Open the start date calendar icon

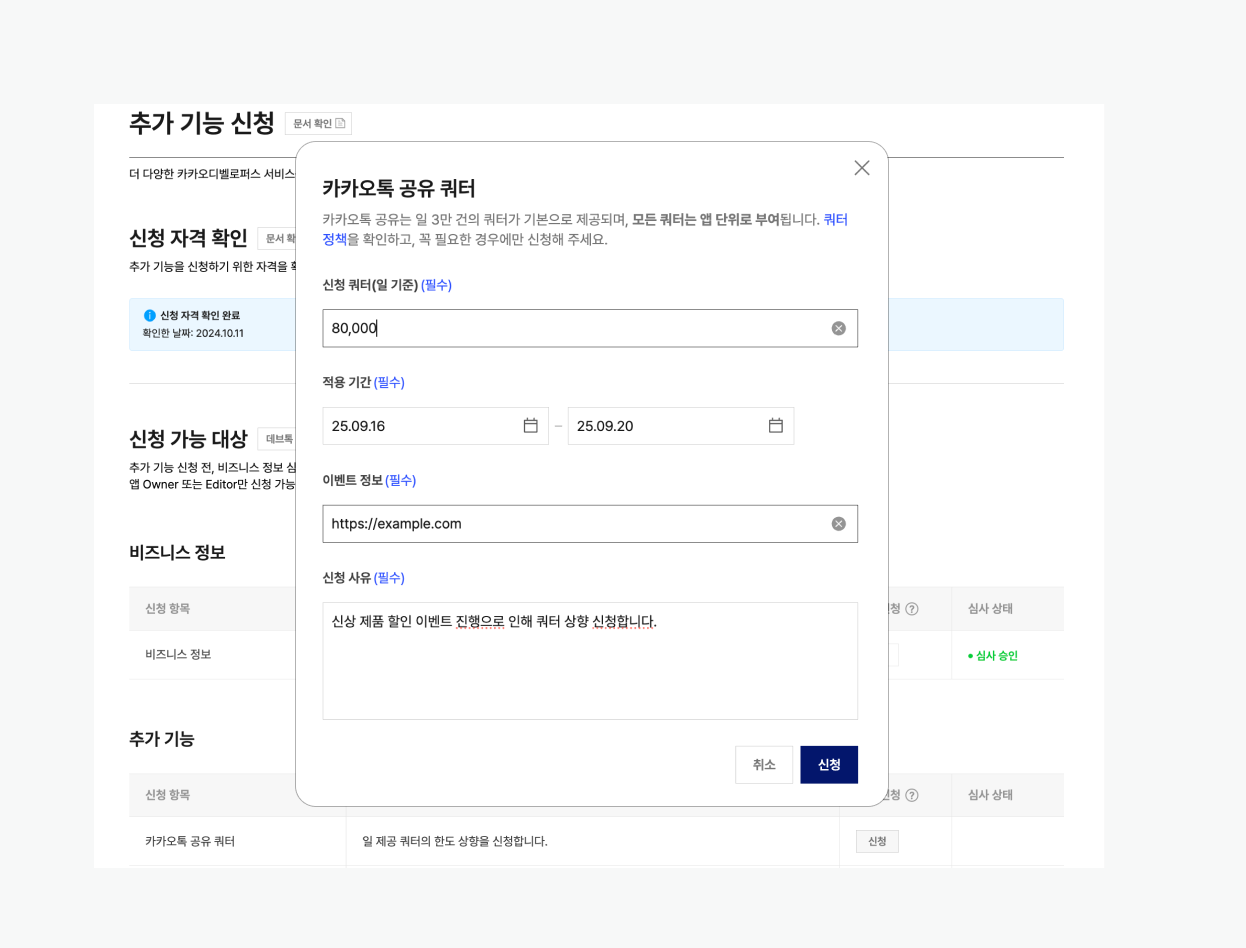(531, 426)
